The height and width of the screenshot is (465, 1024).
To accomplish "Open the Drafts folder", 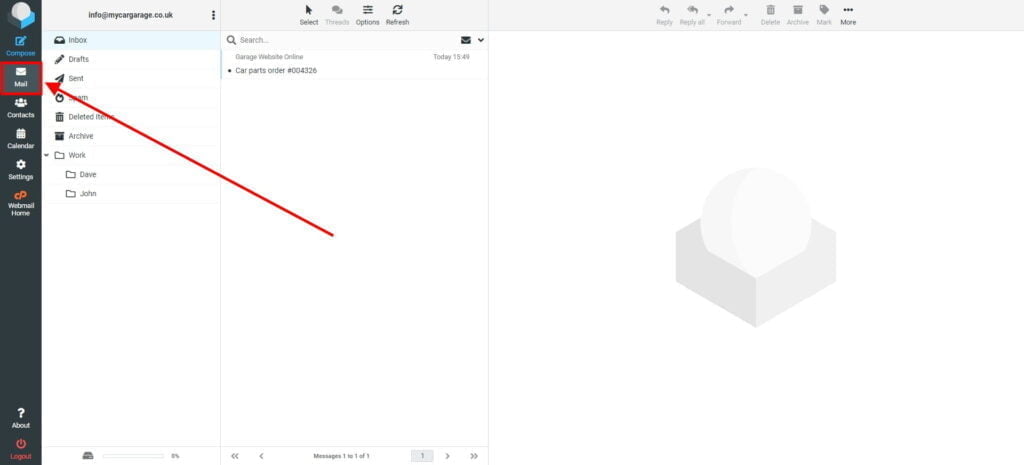I will pyautogui.click(x=131, y=59).
